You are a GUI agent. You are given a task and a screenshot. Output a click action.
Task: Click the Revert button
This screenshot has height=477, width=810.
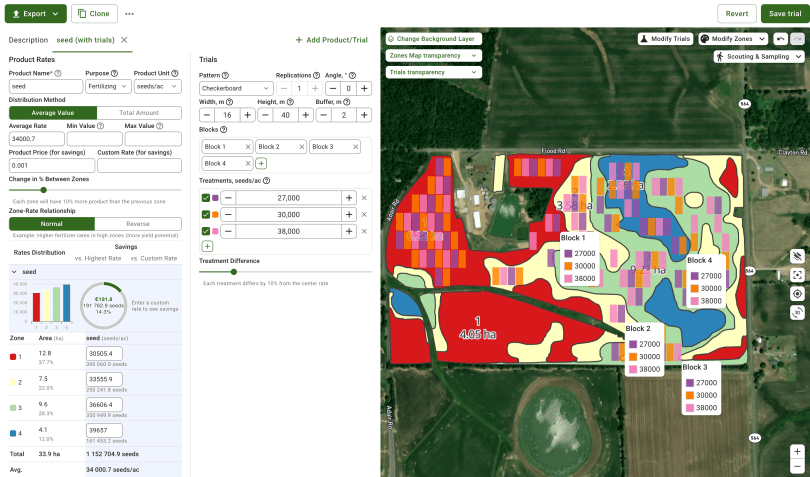click(737, 14)
